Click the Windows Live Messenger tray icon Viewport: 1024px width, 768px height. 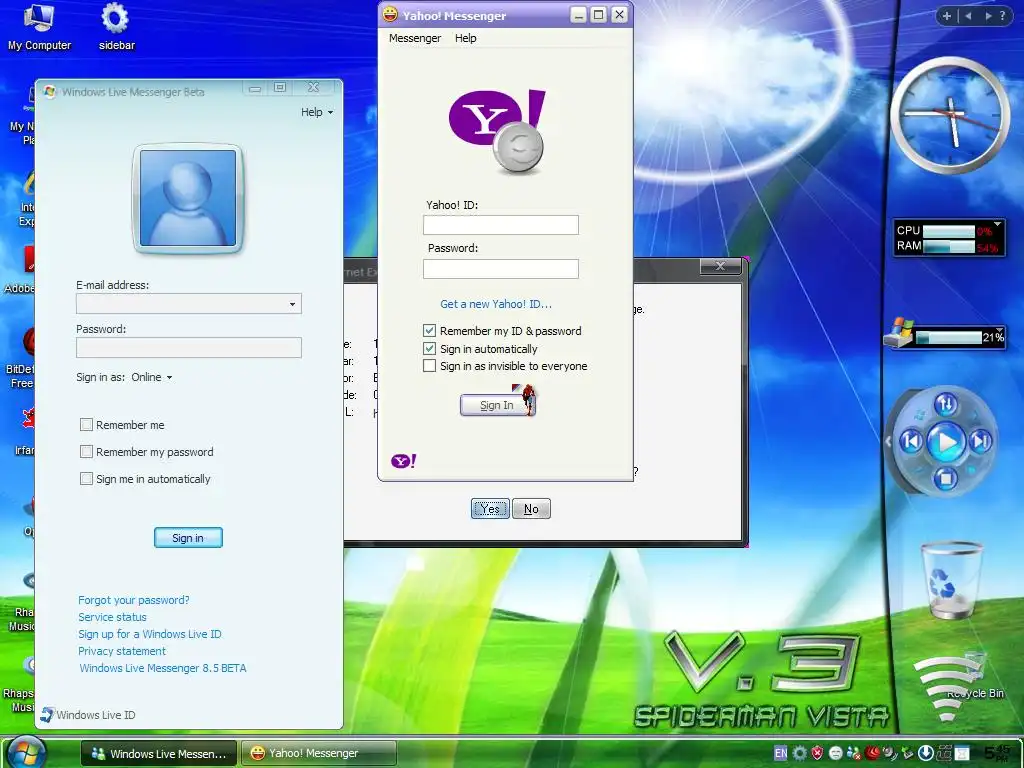[853, 753]
